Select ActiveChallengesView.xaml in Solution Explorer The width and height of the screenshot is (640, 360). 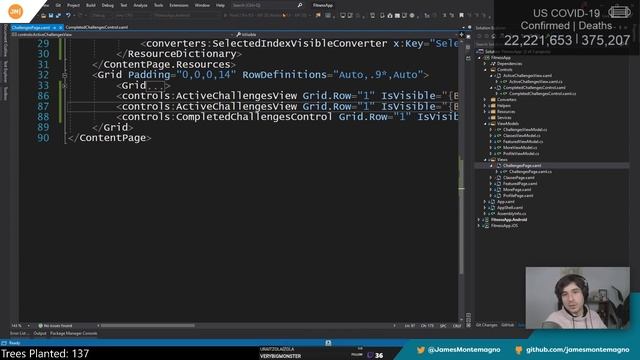(x=527, y=76)
